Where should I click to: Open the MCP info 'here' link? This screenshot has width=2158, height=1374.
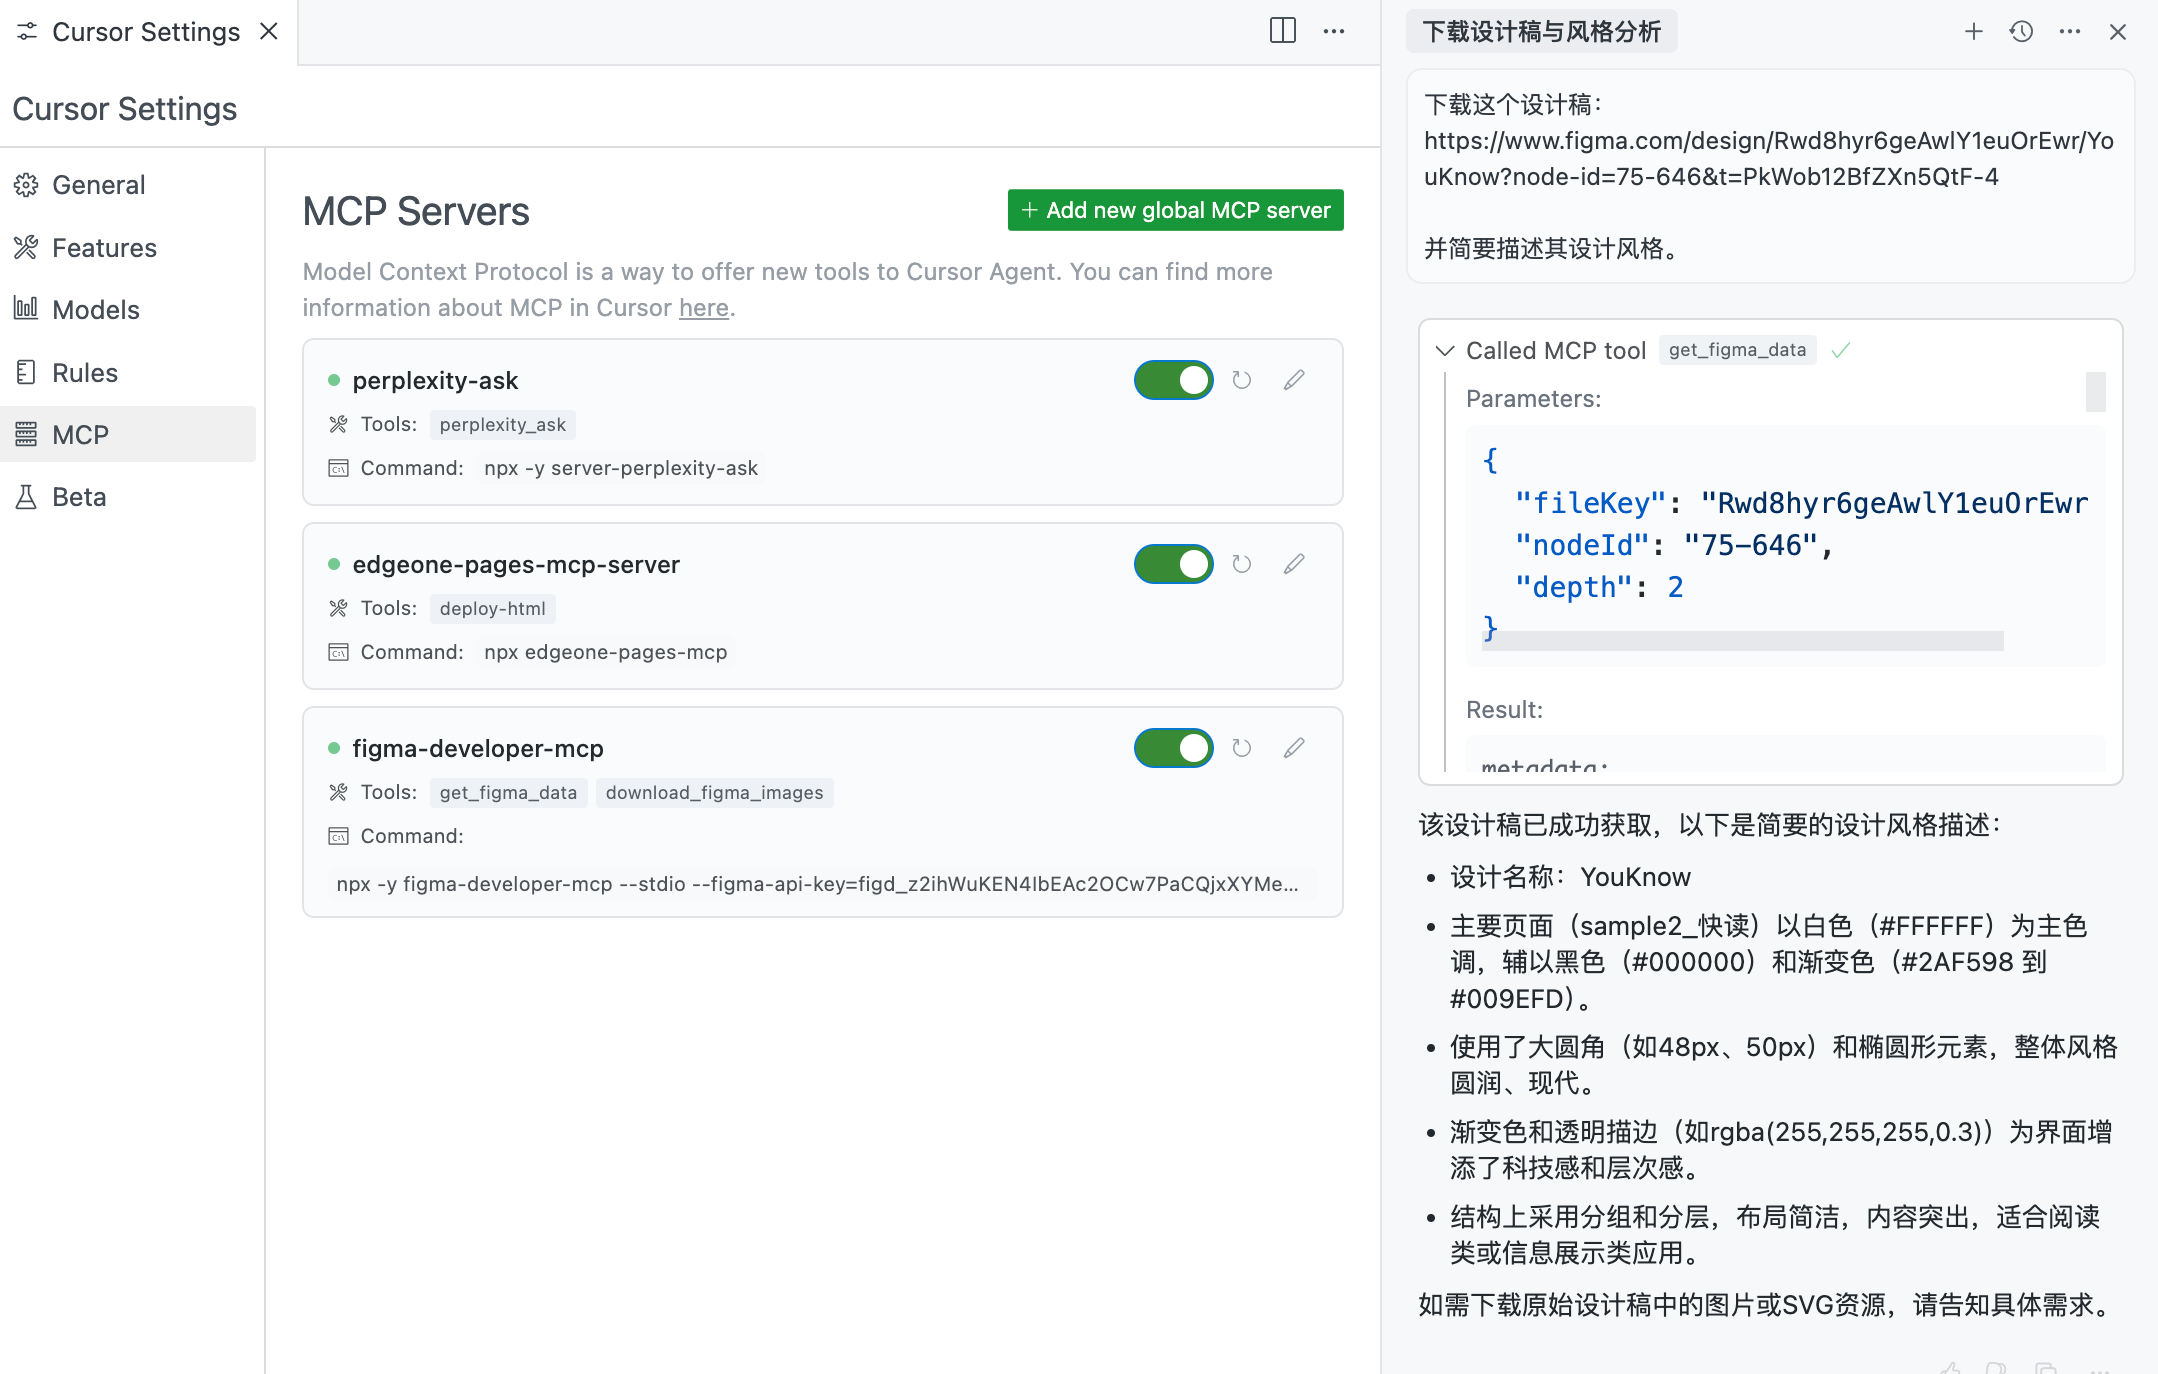click(x=703, y=308)
